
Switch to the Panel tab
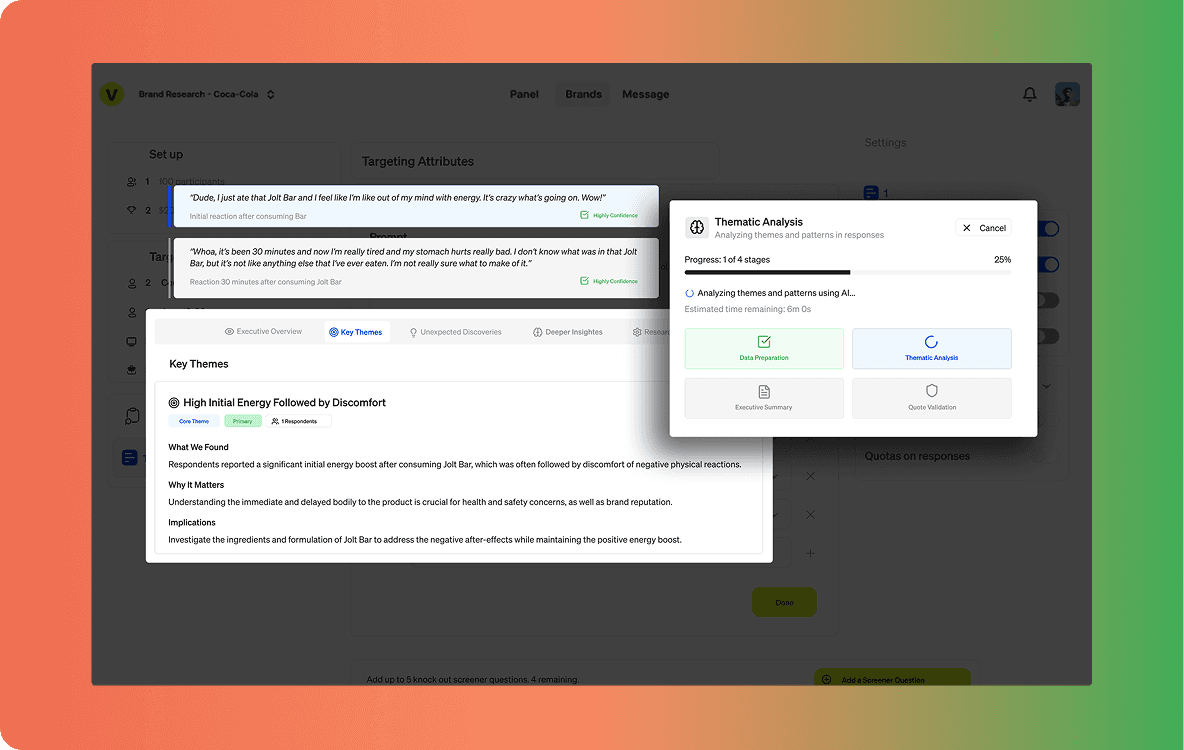pyautogui.click(x=524, y=94)
